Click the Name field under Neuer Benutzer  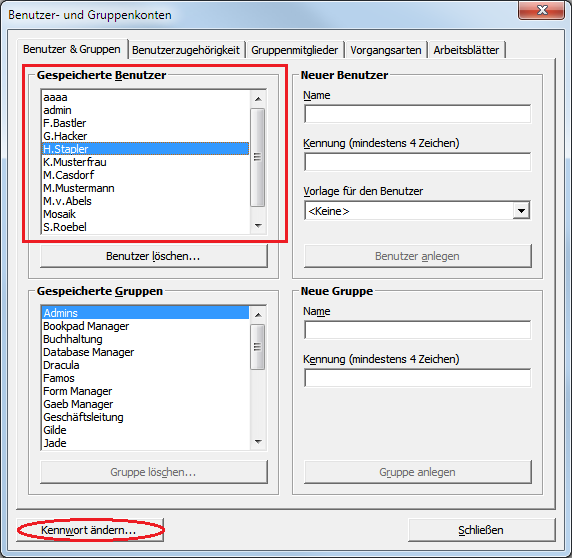pos(418,114)
